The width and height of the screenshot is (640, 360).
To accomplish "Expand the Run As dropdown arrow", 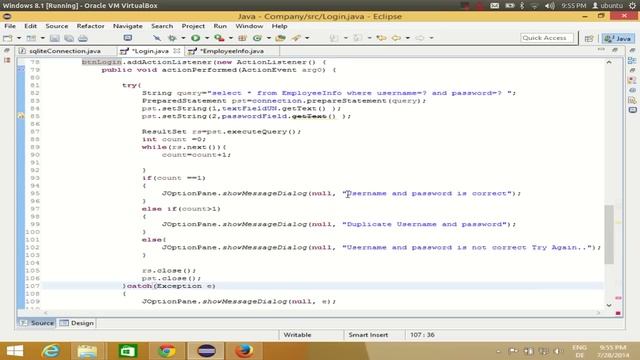I will coord(207,38).
